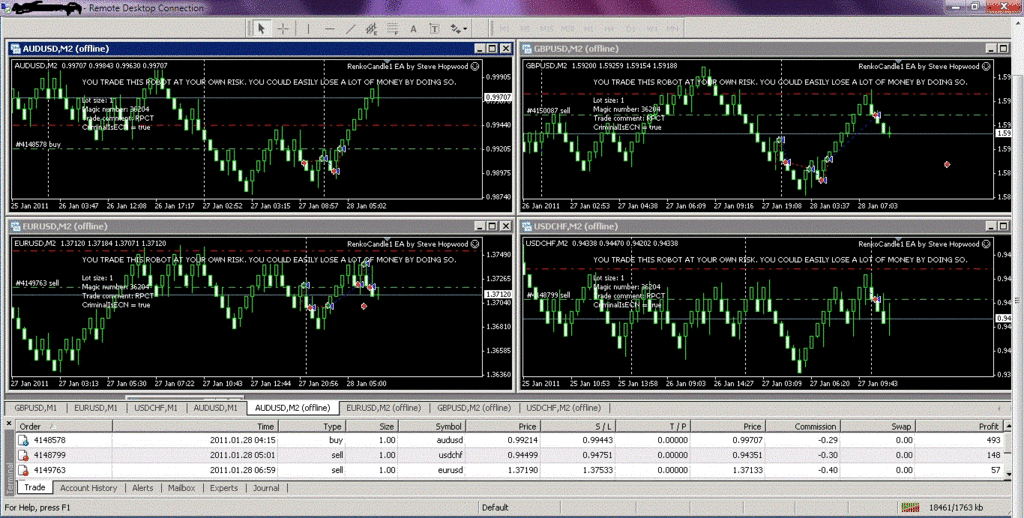Select the equidistant channel tool

pyautogui.click(x=372, y=29)
